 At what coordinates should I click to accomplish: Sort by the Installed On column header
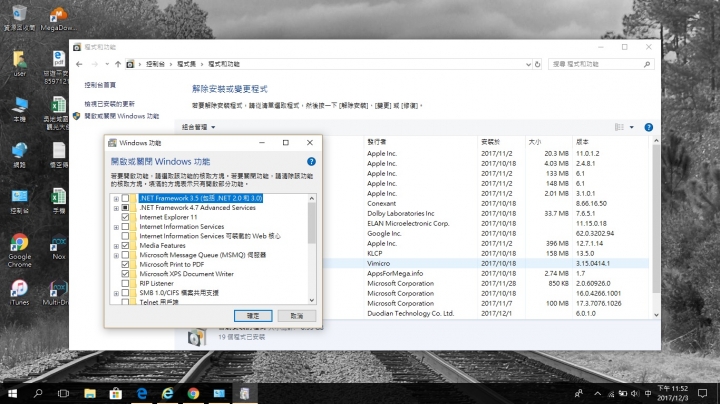pyautogui.click(x=501, y=142)
